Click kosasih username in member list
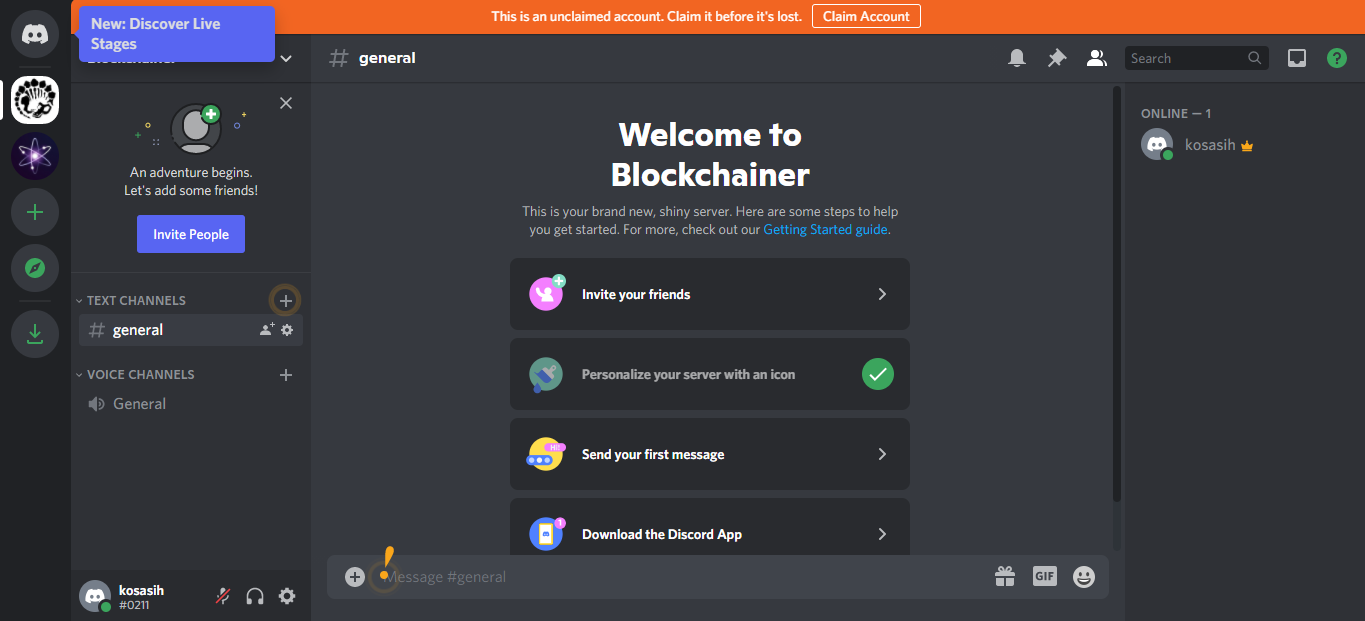The width and height of the screenshot is (1365, 621). 1210,145
